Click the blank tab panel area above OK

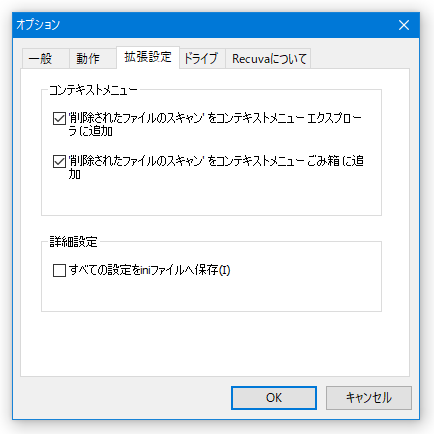pos(215,345)
